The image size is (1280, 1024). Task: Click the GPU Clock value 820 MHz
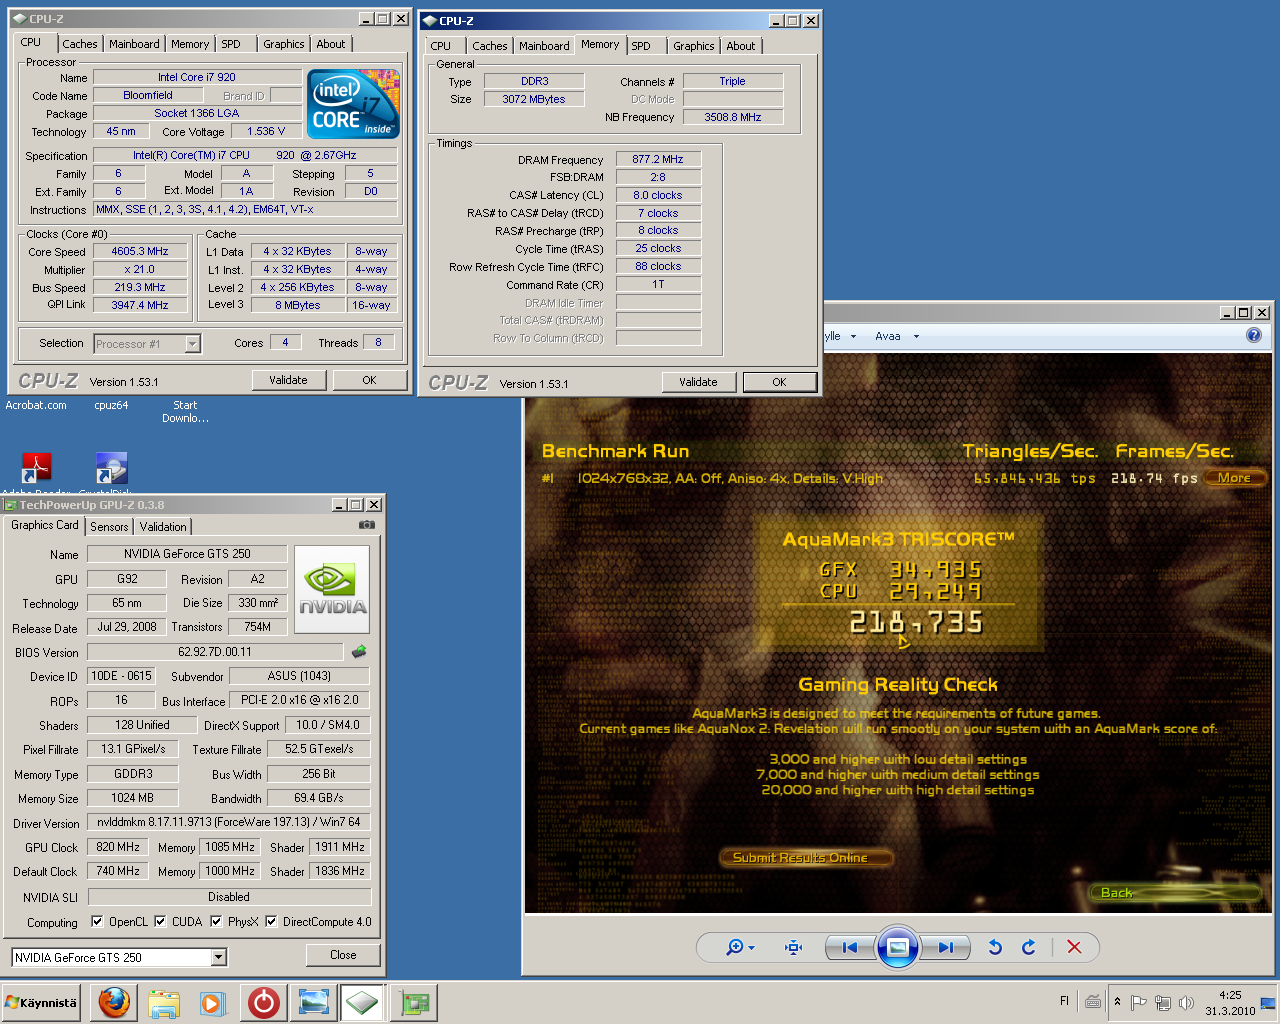click(118, 846)
